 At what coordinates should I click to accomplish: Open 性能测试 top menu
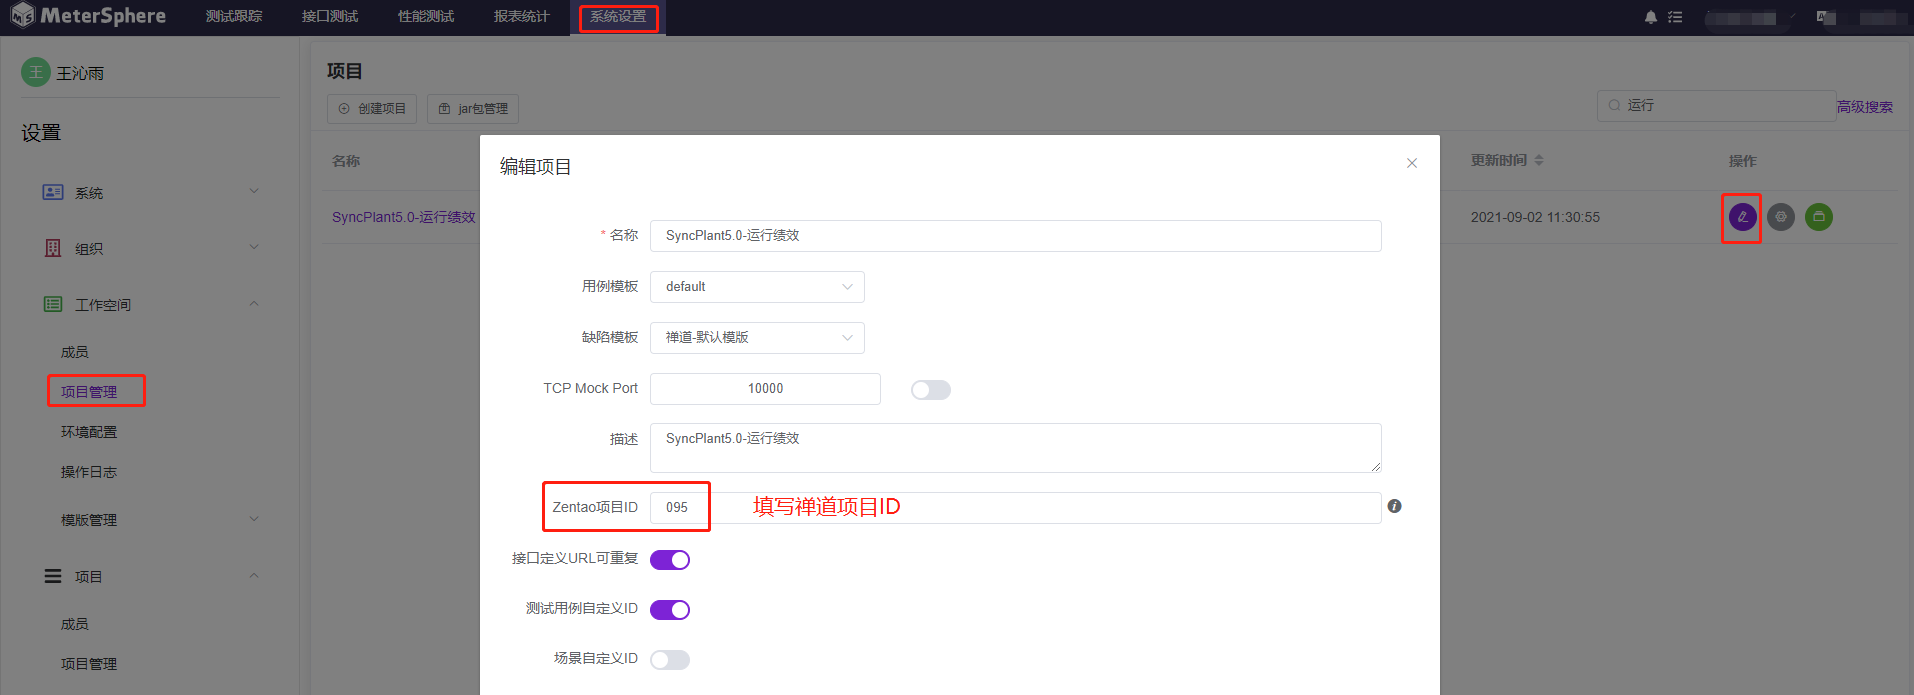(x=426, y=17)
